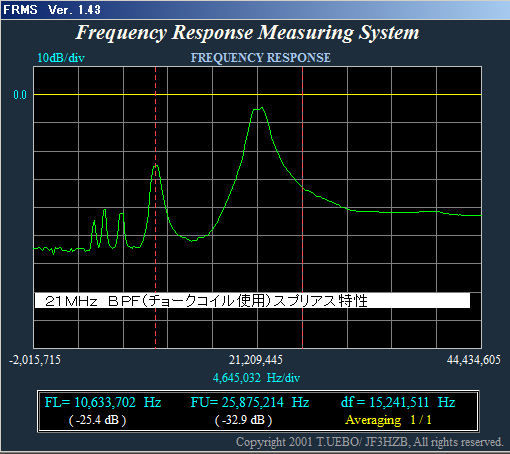Click the start frequency -2,015,715 label
This screenshot has height=454, width=510.
coord(35,360)
